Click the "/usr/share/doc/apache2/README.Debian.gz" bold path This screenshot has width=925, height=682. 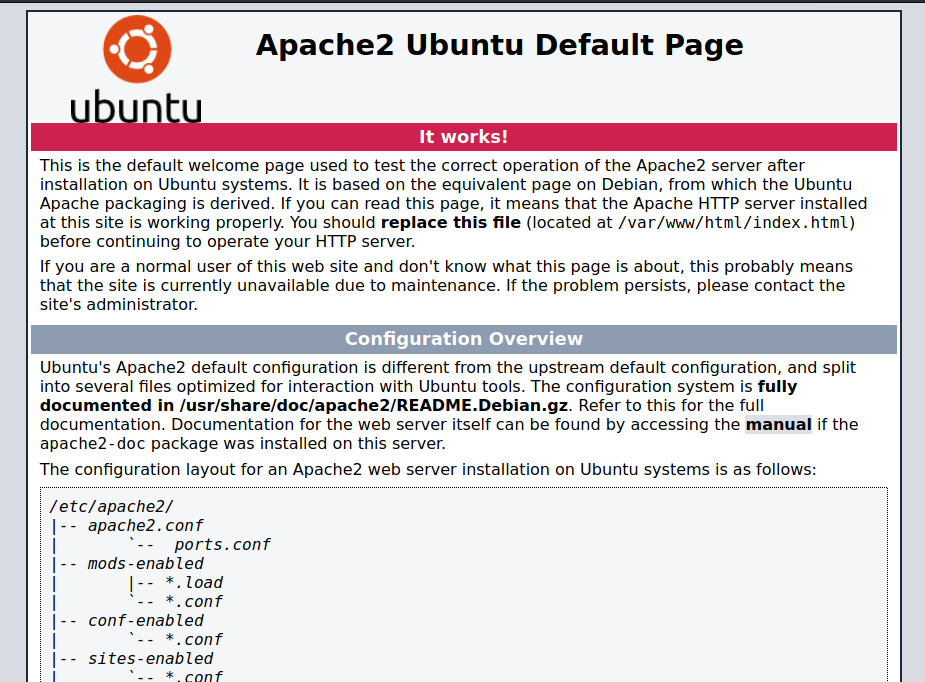[373, 406]
